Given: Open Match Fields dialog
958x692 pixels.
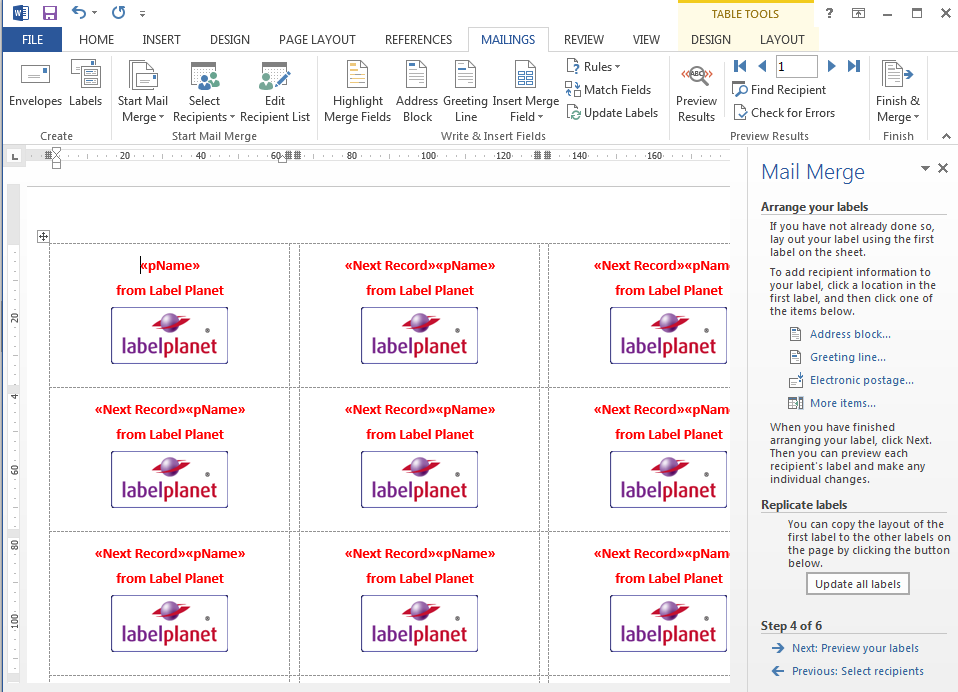Looking at the screenshot, I should click(x=608, y=89).
